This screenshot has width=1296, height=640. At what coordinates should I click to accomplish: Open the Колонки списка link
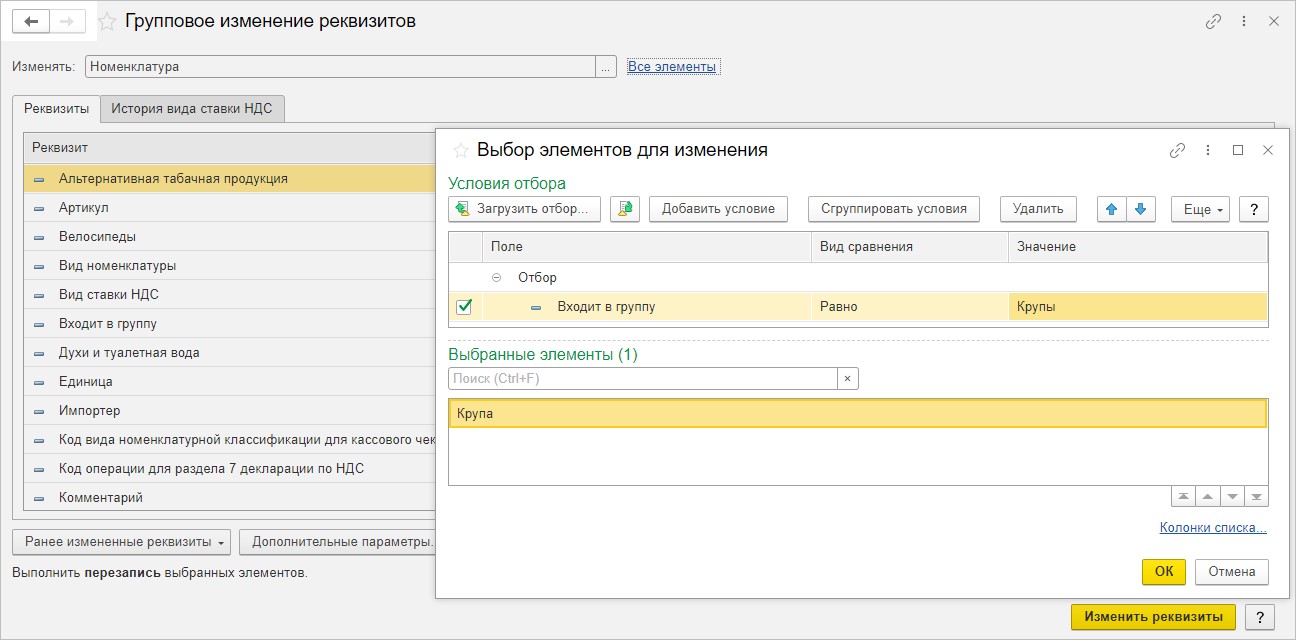(1213, 528)
